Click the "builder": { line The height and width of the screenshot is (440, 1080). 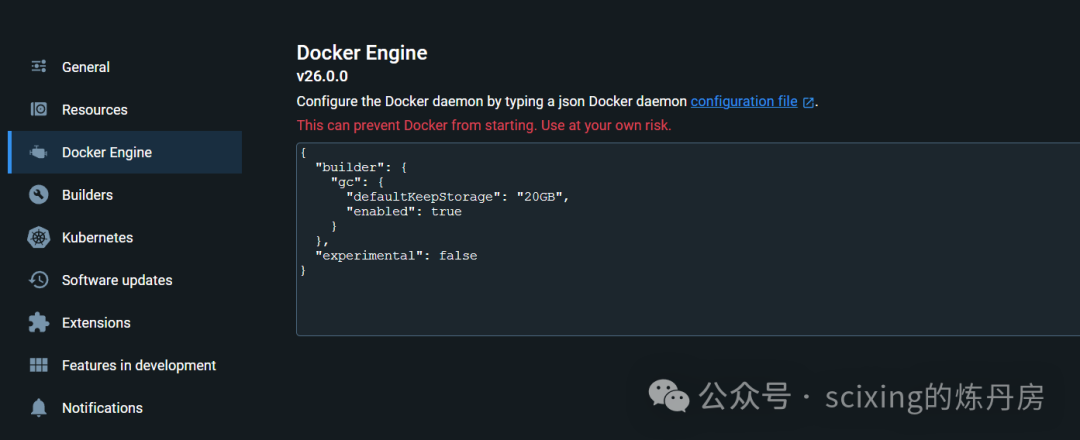click(362, 167)
